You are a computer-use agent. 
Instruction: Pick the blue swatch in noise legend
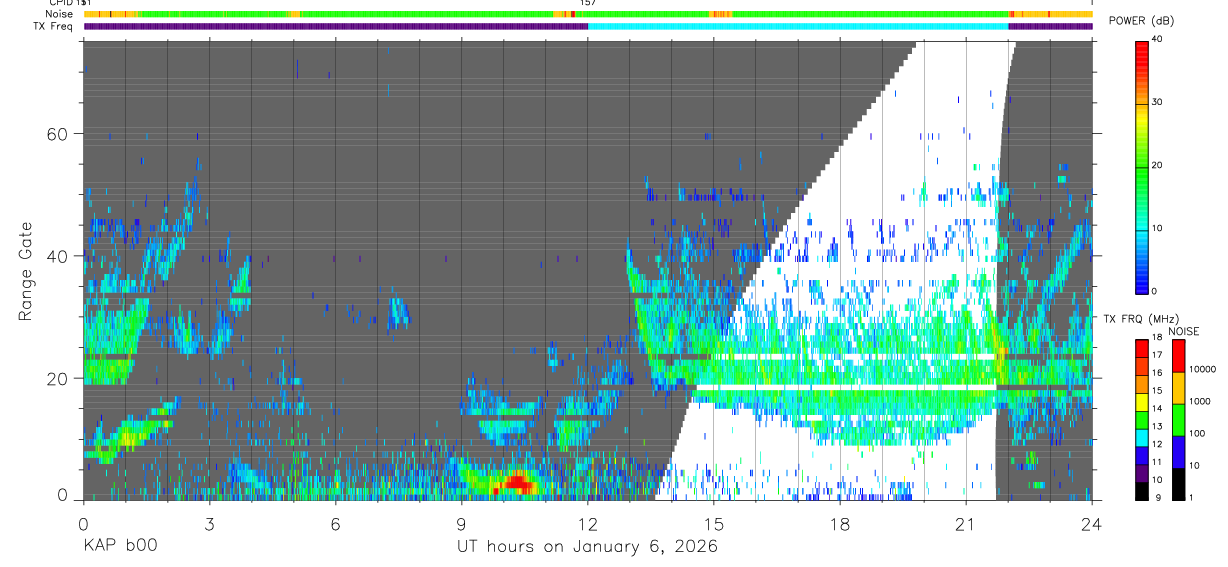tap(1178, 452)
